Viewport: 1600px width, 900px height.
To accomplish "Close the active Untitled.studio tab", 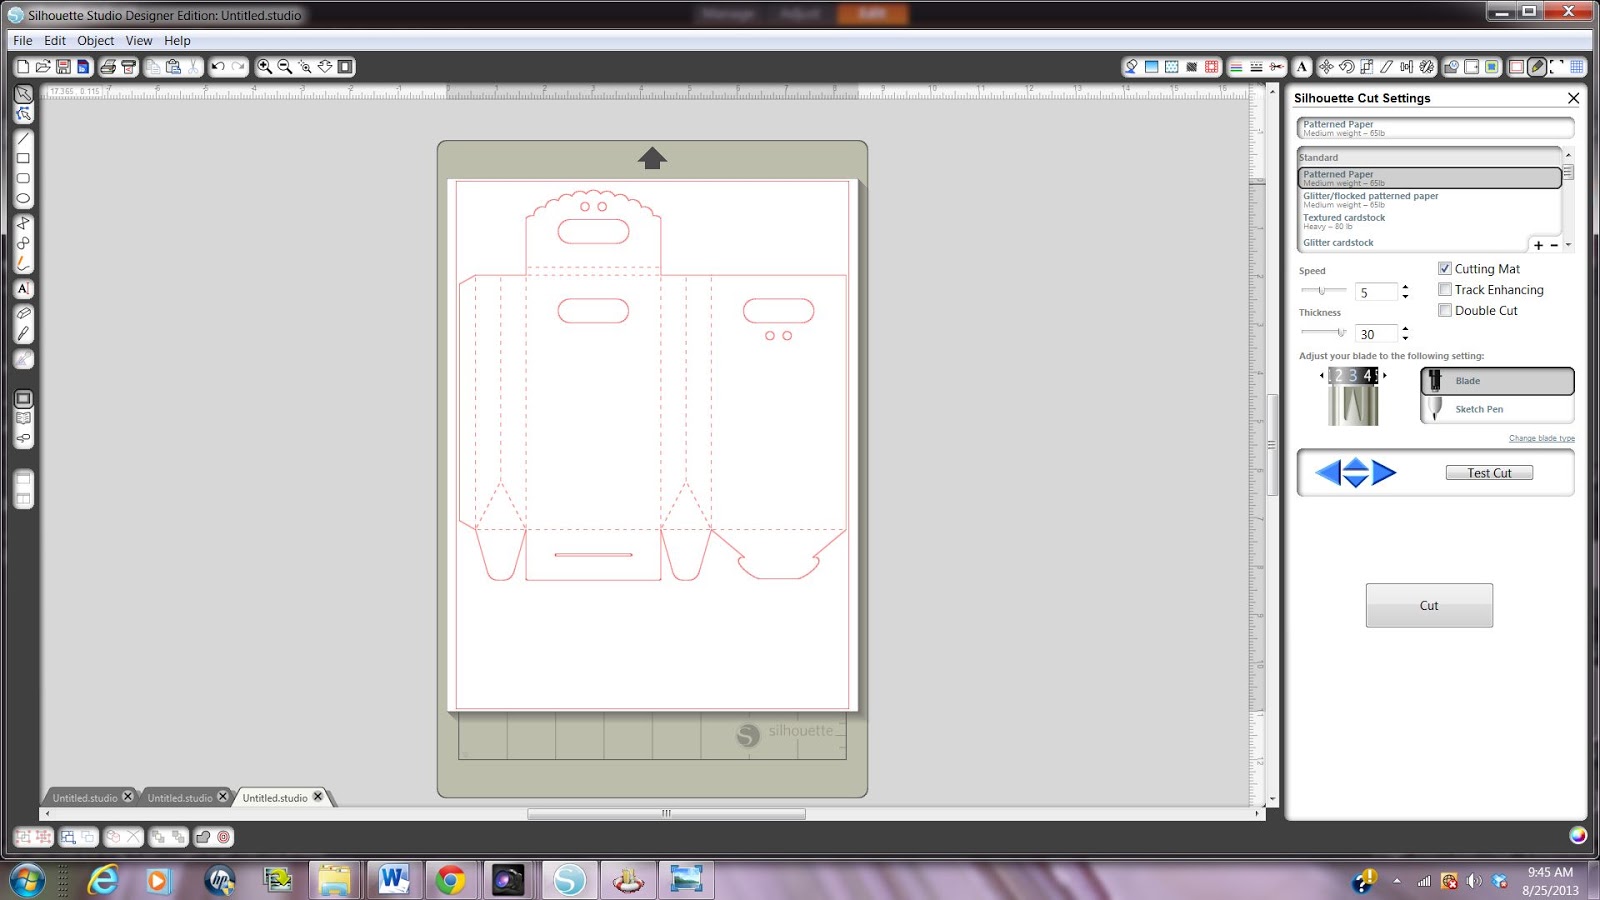I will coord(318,797).
